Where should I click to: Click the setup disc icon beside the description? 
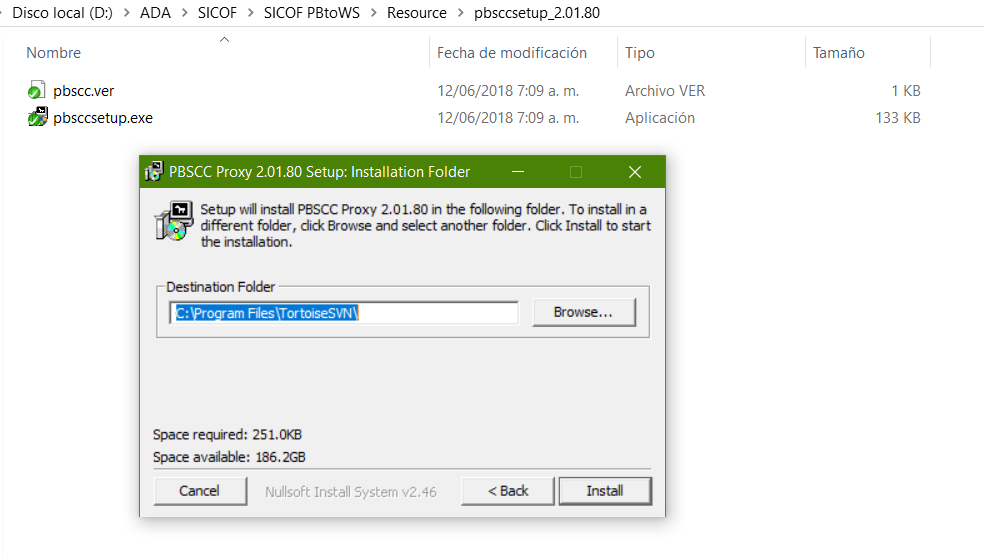point(173,221)
